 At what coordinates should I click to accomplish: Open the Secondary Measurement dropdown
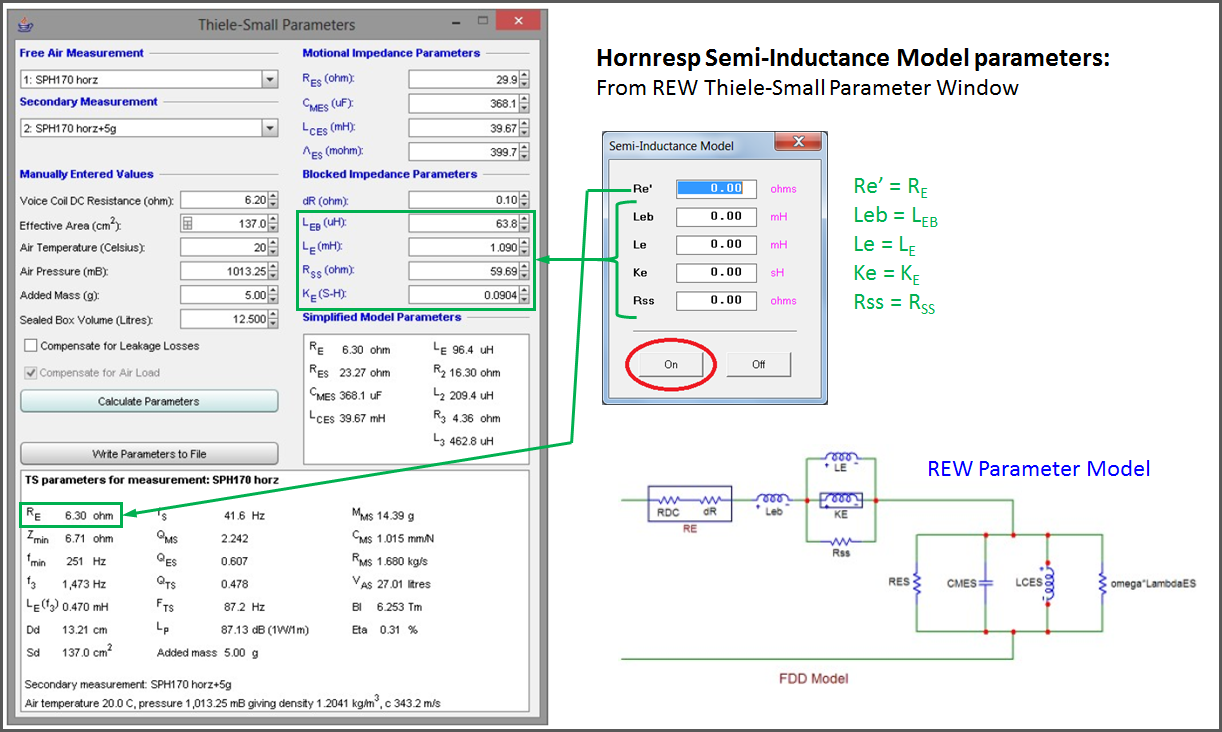point(269,128)
